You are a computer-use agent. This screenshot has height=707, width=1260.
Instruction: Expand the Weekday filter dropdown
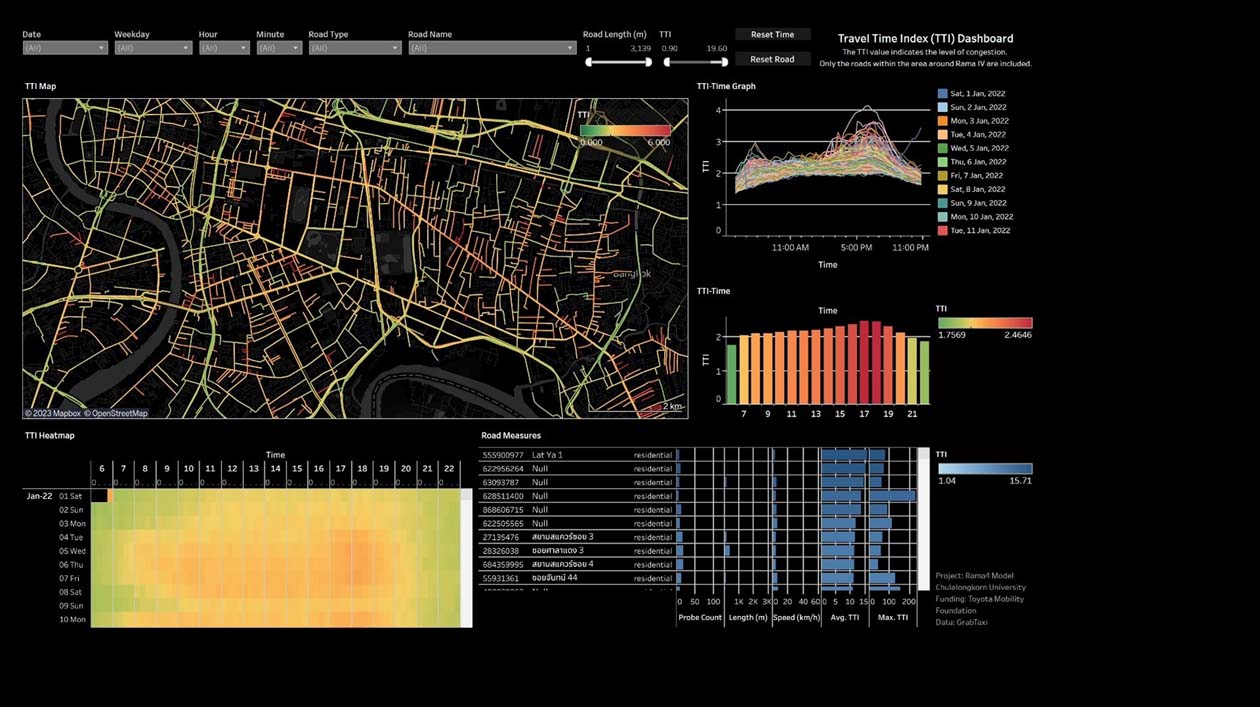[x=152, y=48]
